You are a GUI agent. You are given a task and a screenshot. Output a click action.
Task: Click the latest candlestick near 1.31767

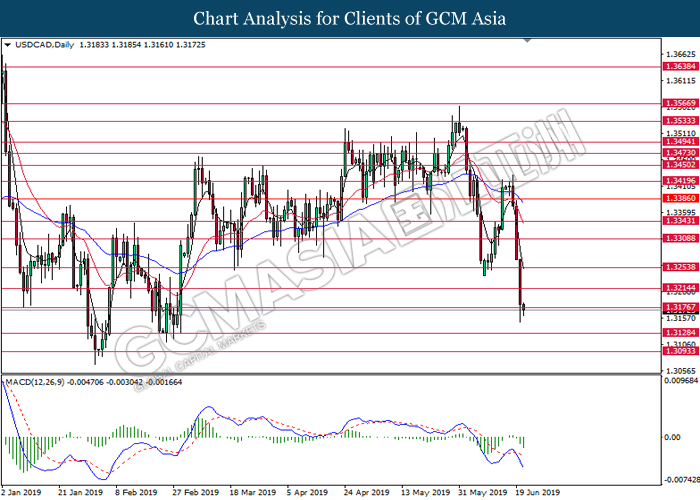pyautogui.click(x=524, y=308)
